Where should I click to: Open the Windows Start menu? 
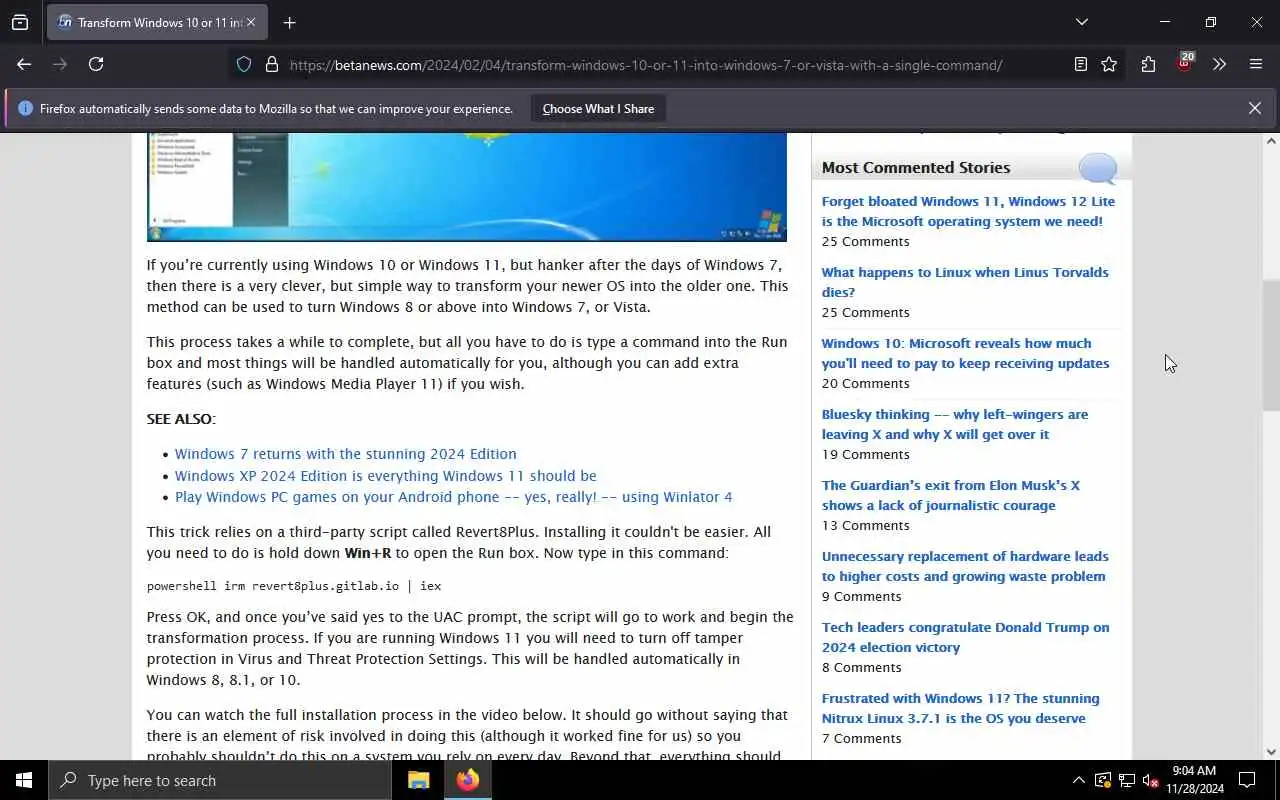pyautogui.click(x=24, y=780)
